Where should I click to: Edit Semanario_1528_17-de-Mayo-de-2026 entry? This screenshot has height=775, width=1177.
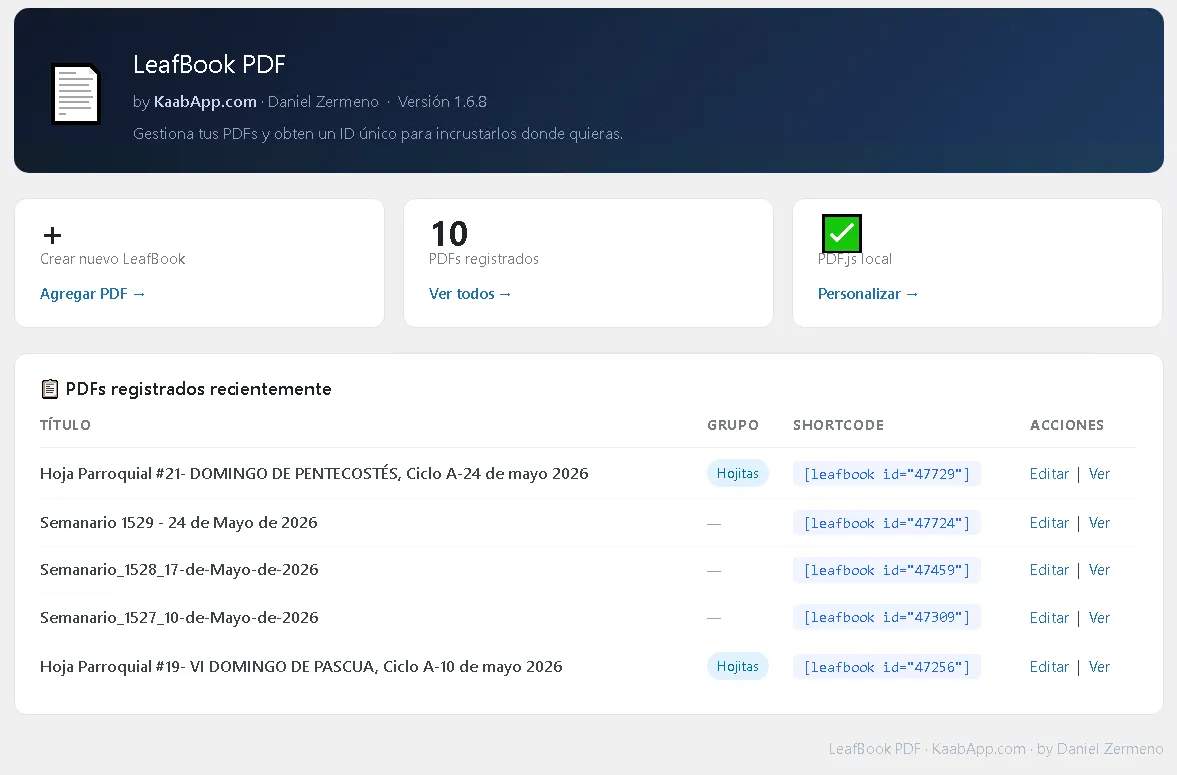[1049, 570]
